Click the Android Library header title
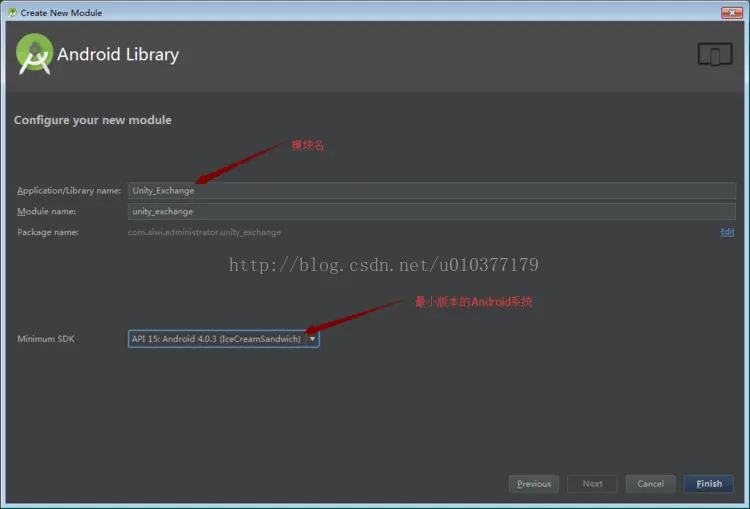The height and width of the screenshot is (509, 750). pyautogui.click(x=118, y=54)
